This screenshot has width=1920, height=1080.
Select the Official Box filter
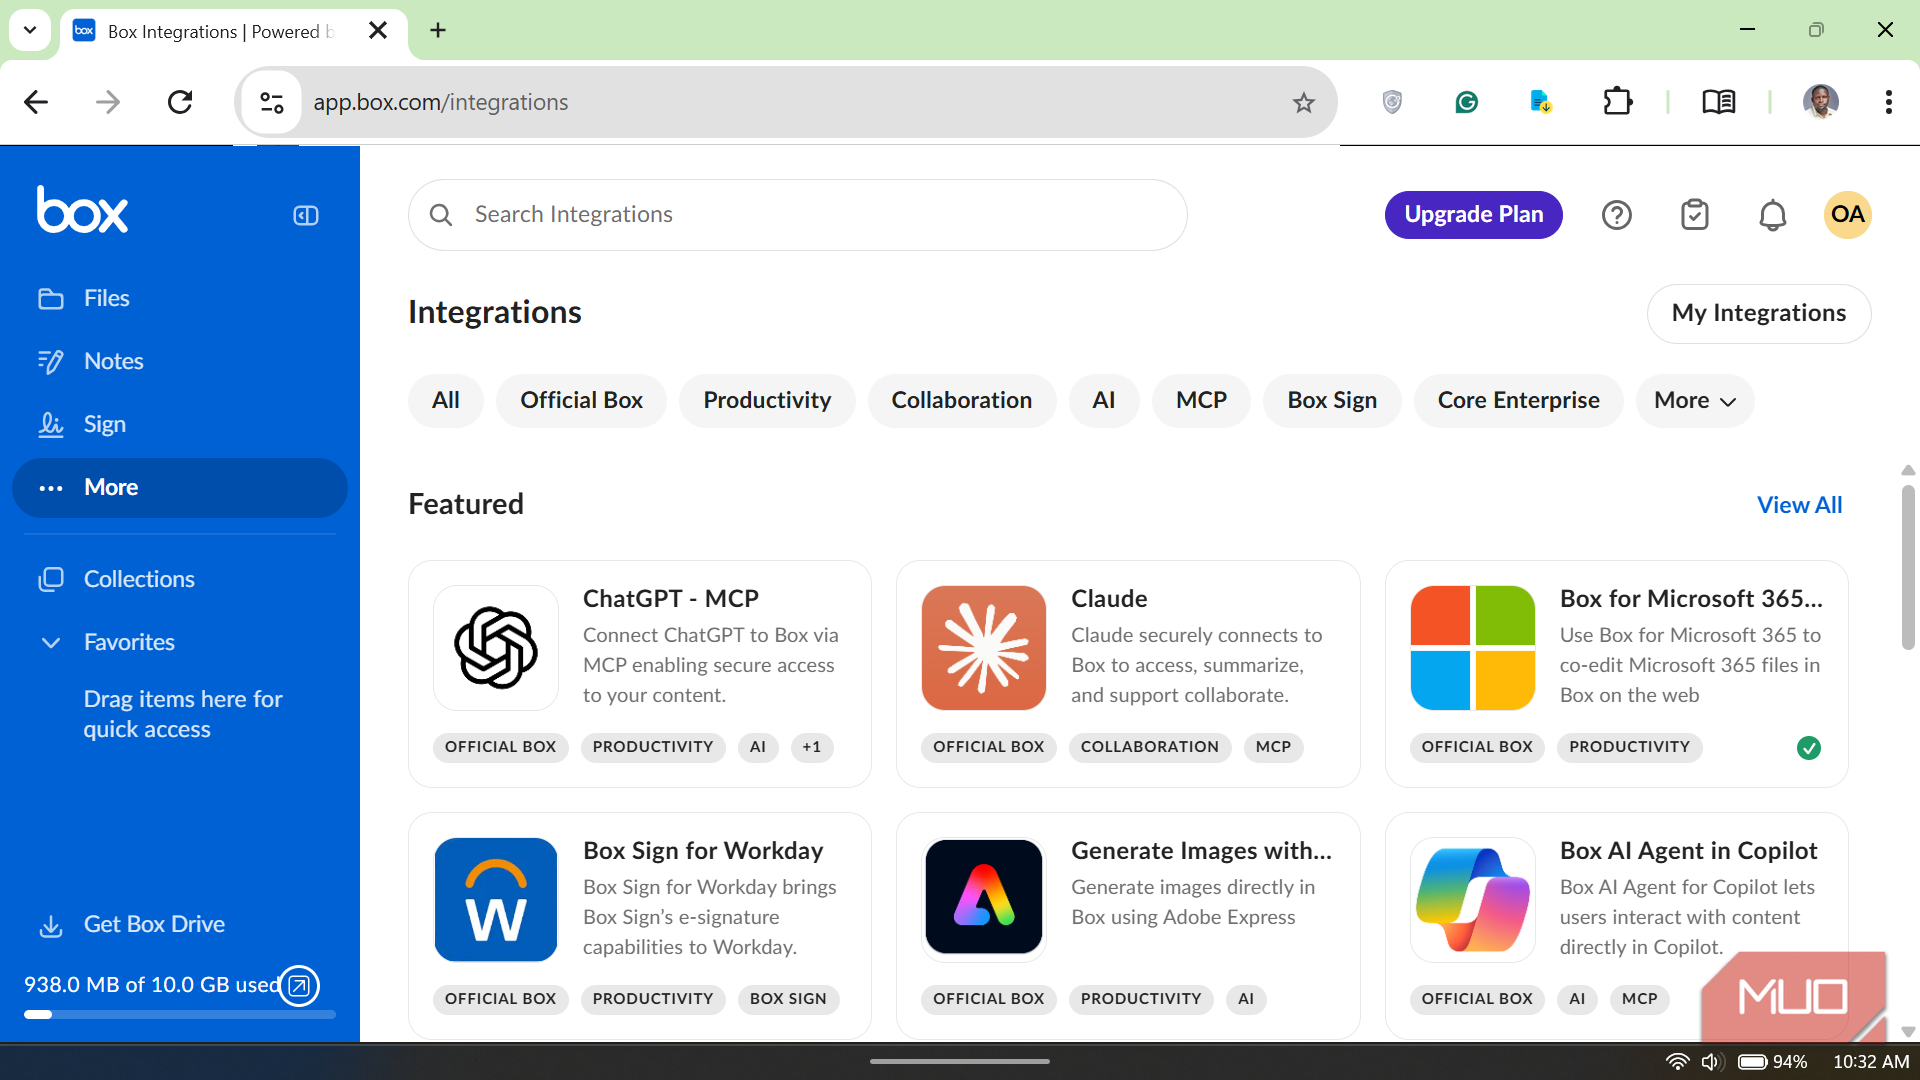tap(581, 400)
